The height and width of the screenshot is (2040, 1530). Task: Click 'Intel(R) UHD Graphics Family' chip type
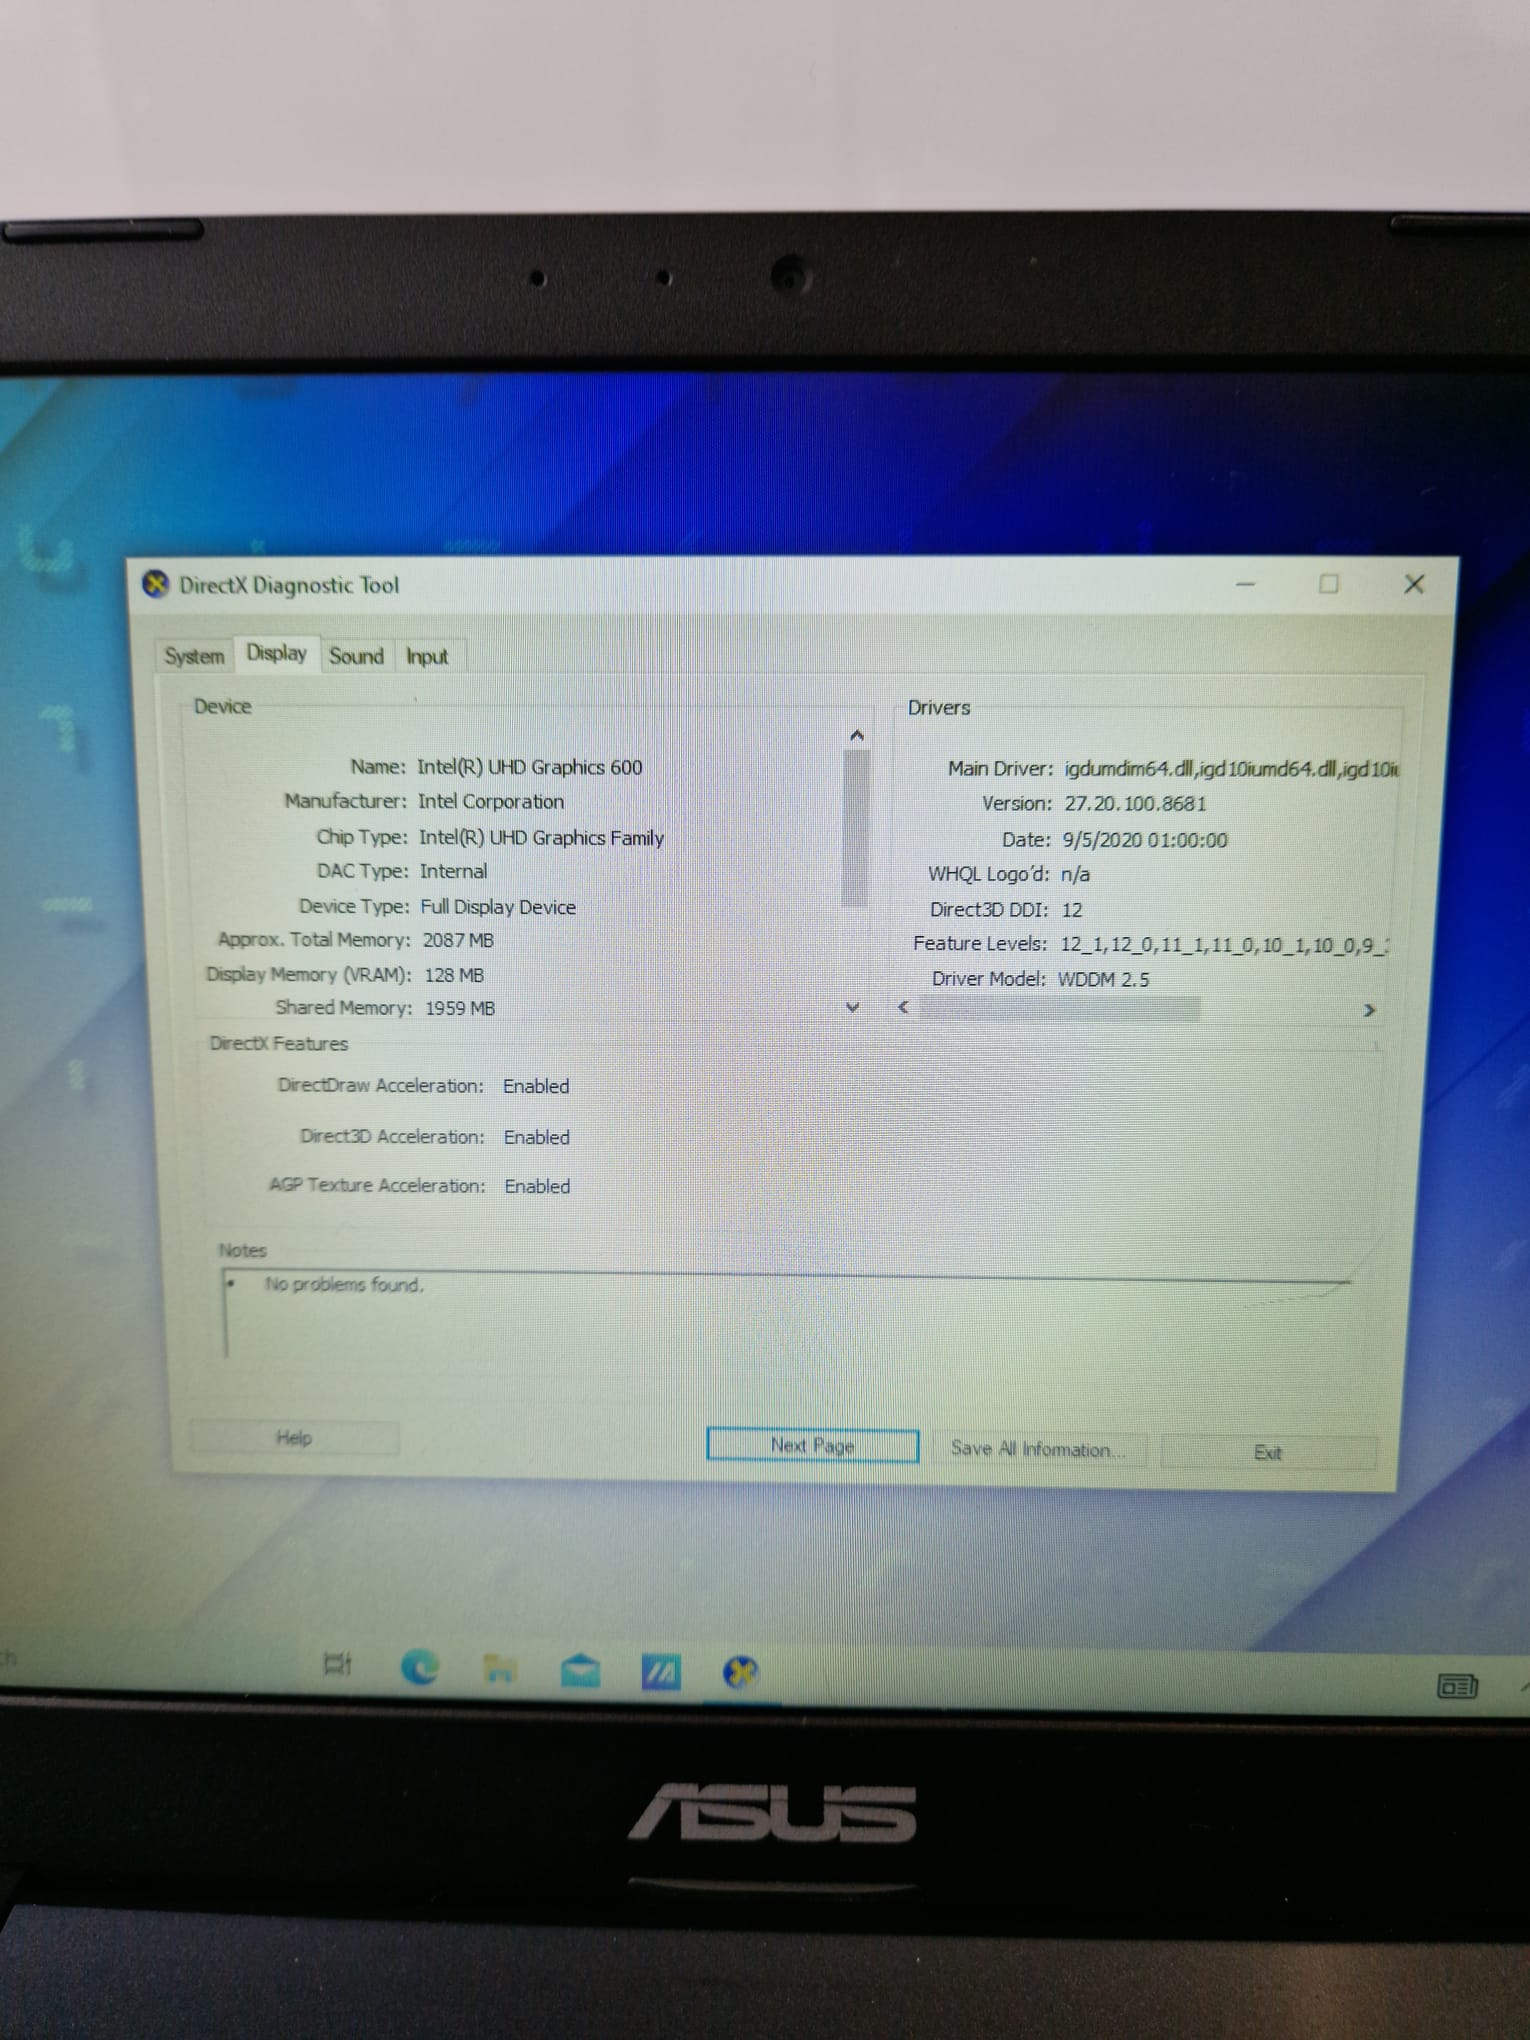(x=541, y=837)
